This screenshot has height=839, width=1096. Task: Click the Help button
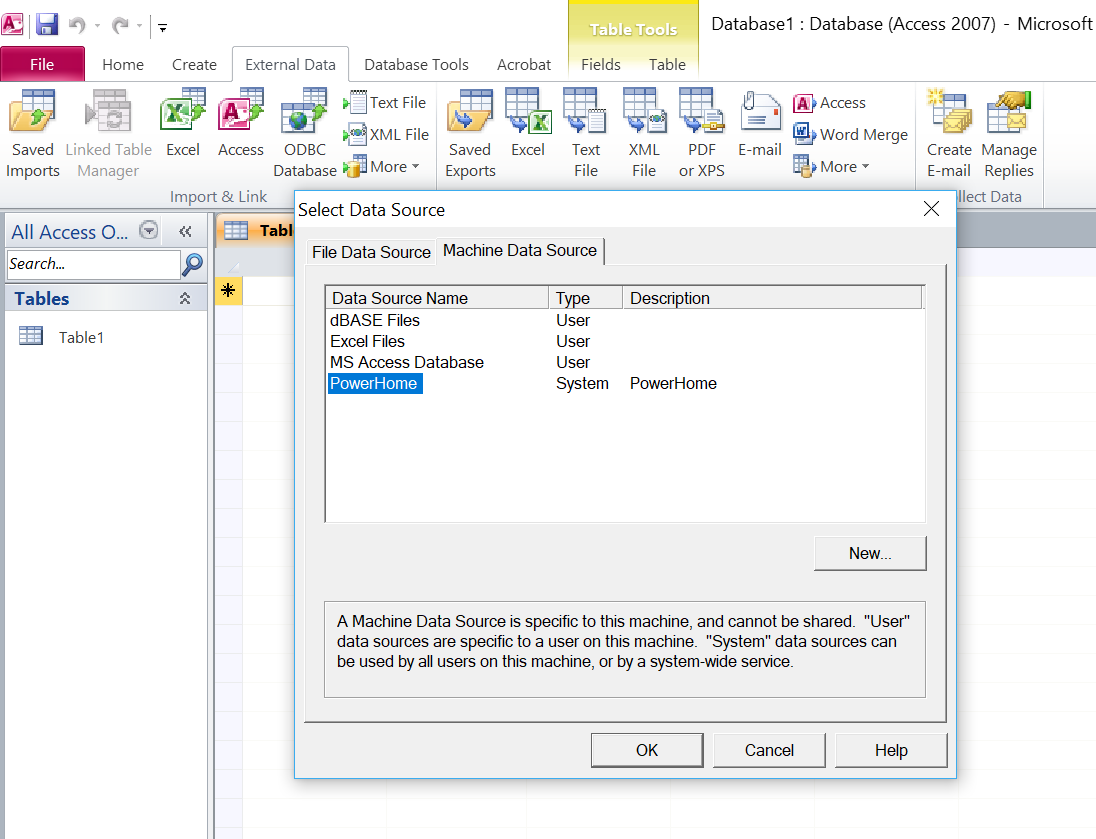coord(891,750)
